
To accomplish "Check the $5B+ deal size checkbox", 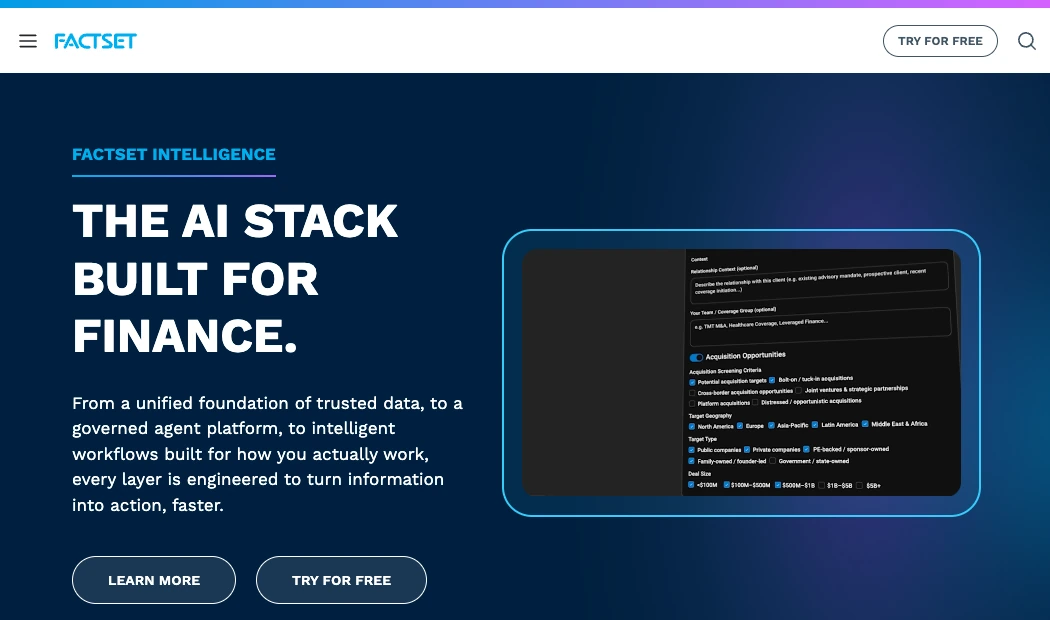I will click(860, 485).
